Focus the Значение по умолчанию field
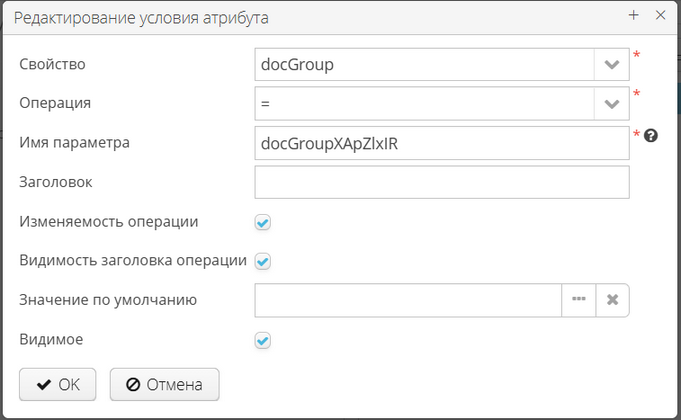Viewport: 681px width, 420px height. pos(408,300)
